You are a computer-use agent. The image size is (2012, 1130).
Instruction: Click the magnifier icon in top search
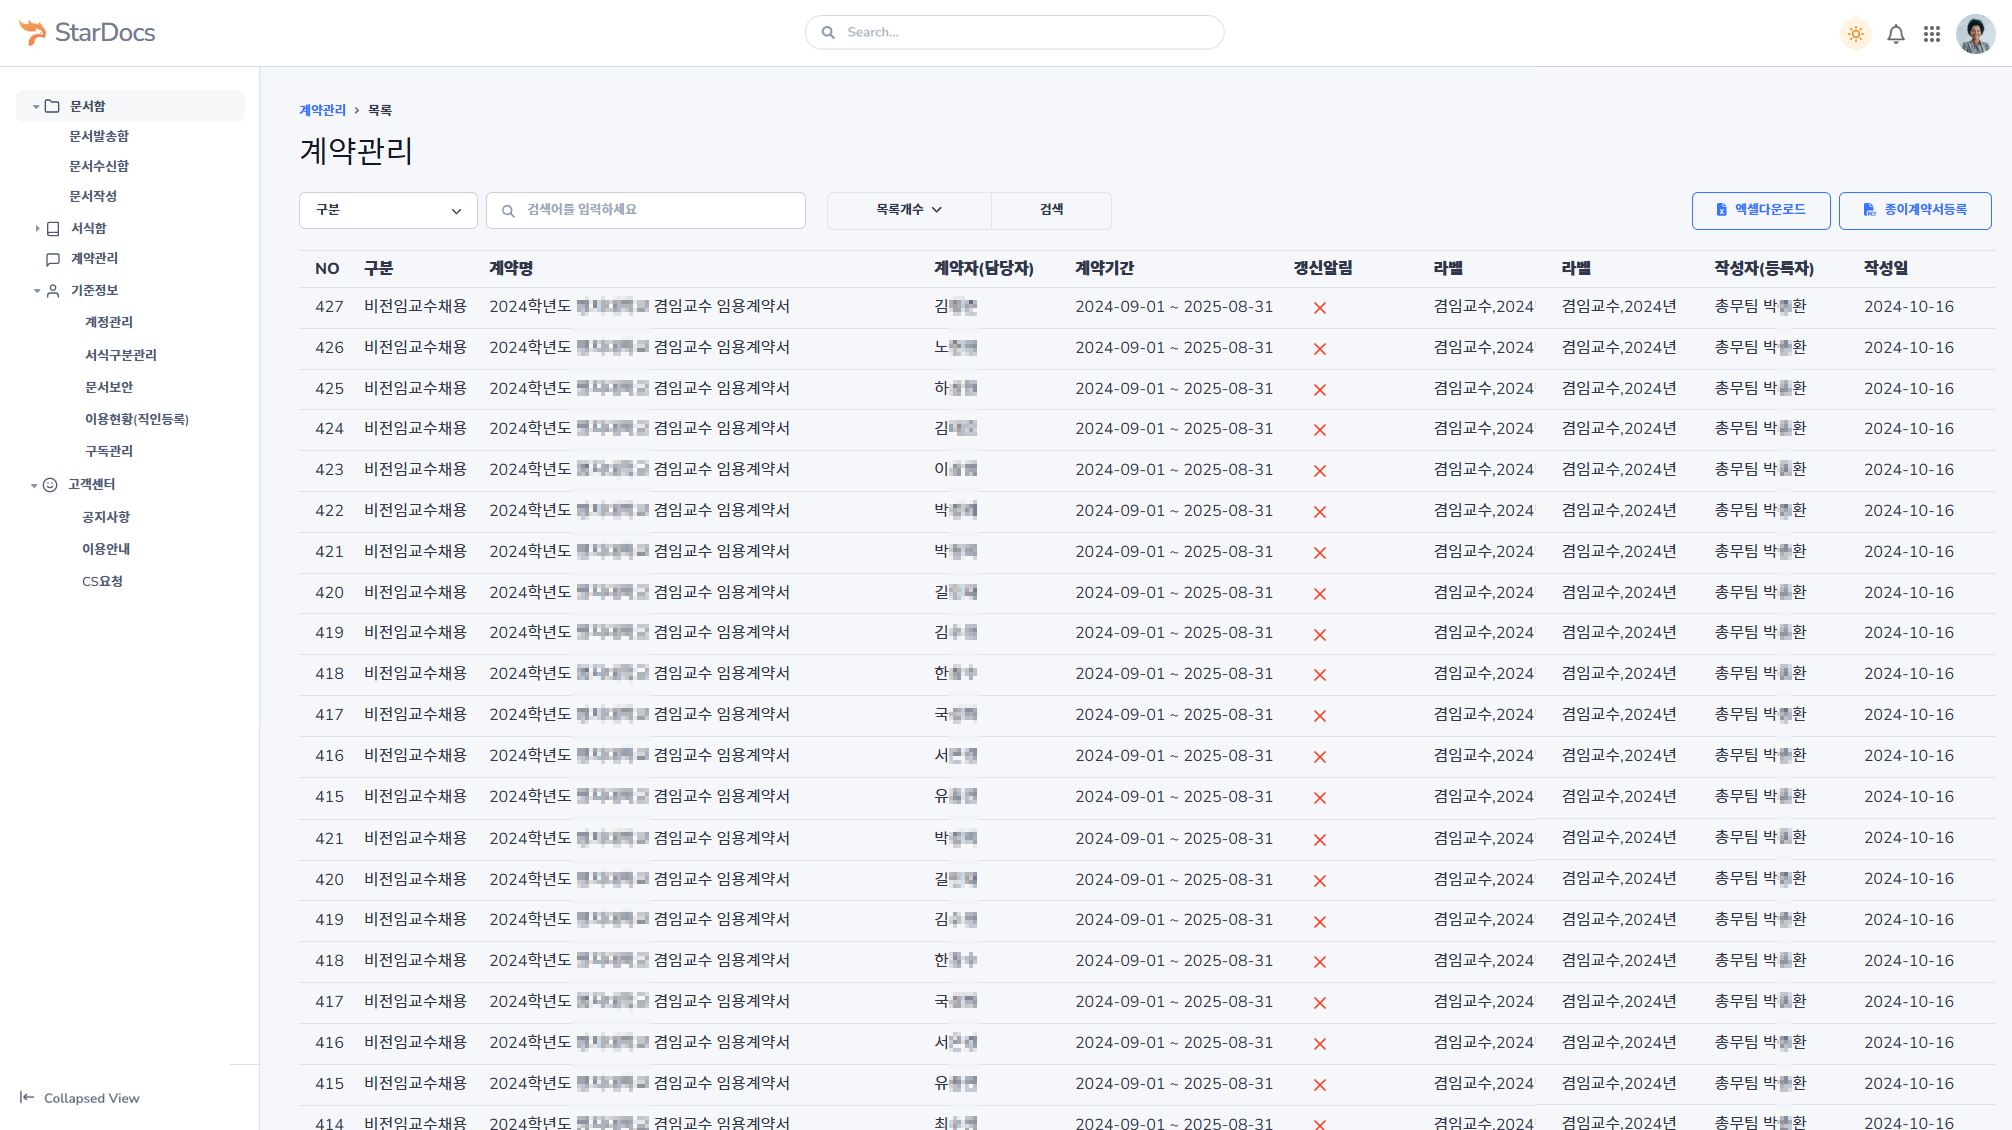click(x=828, y=32)
